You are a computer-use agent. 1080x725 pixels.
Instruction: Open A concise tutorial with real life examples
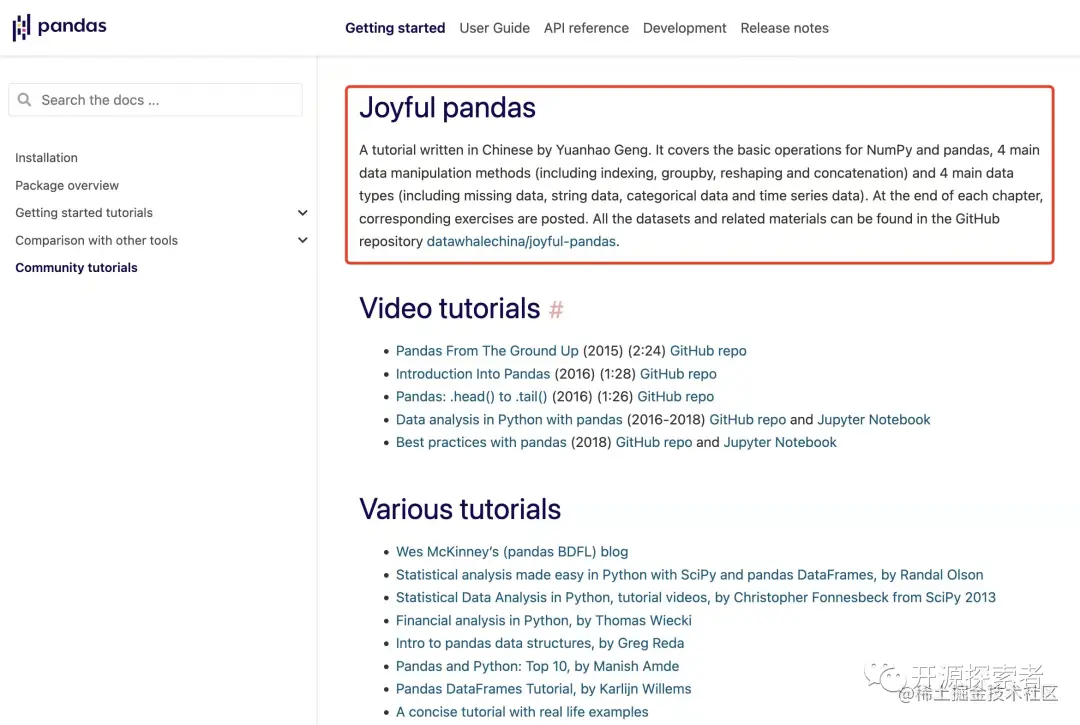tap(522, 712)
